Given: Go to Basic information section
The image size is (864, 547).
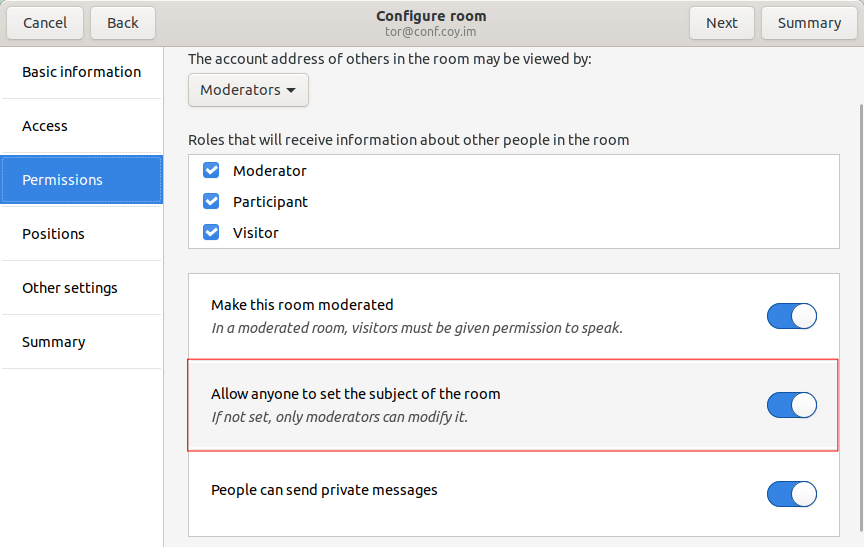Looking at the screenshot, I should (82, 72).
